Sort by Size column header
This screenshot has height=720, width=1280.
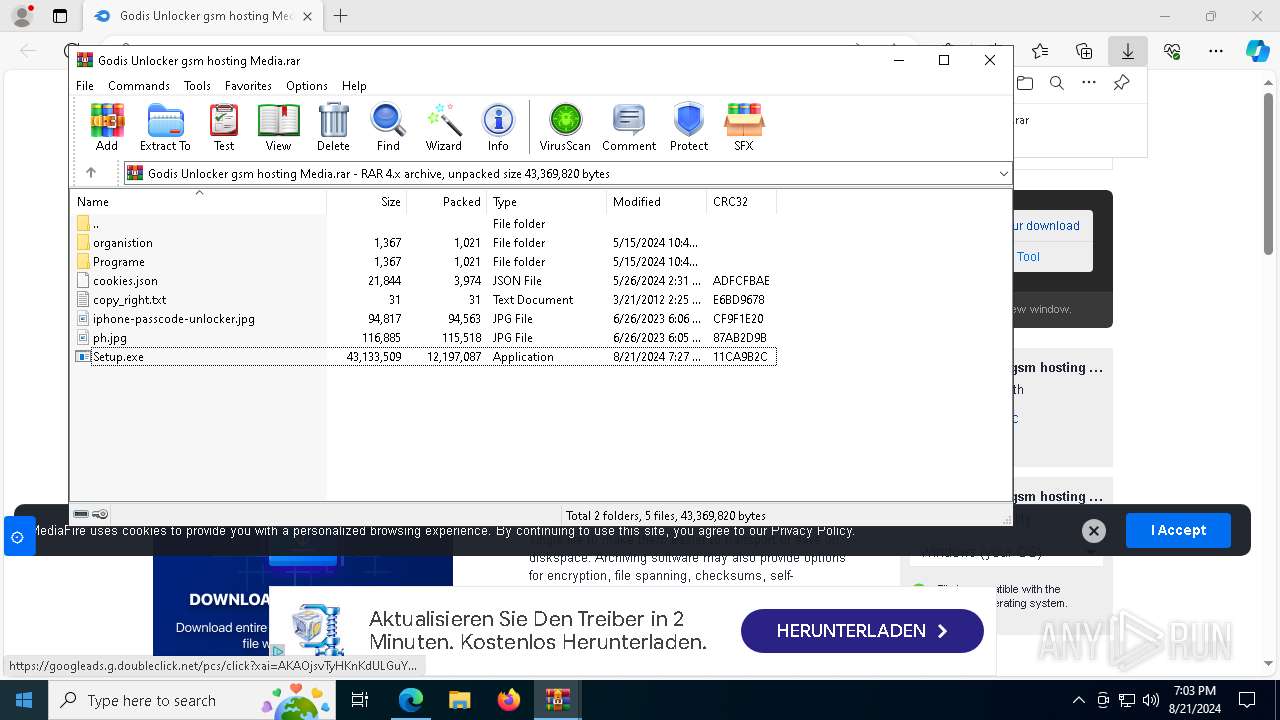click(x=367, y=202)
